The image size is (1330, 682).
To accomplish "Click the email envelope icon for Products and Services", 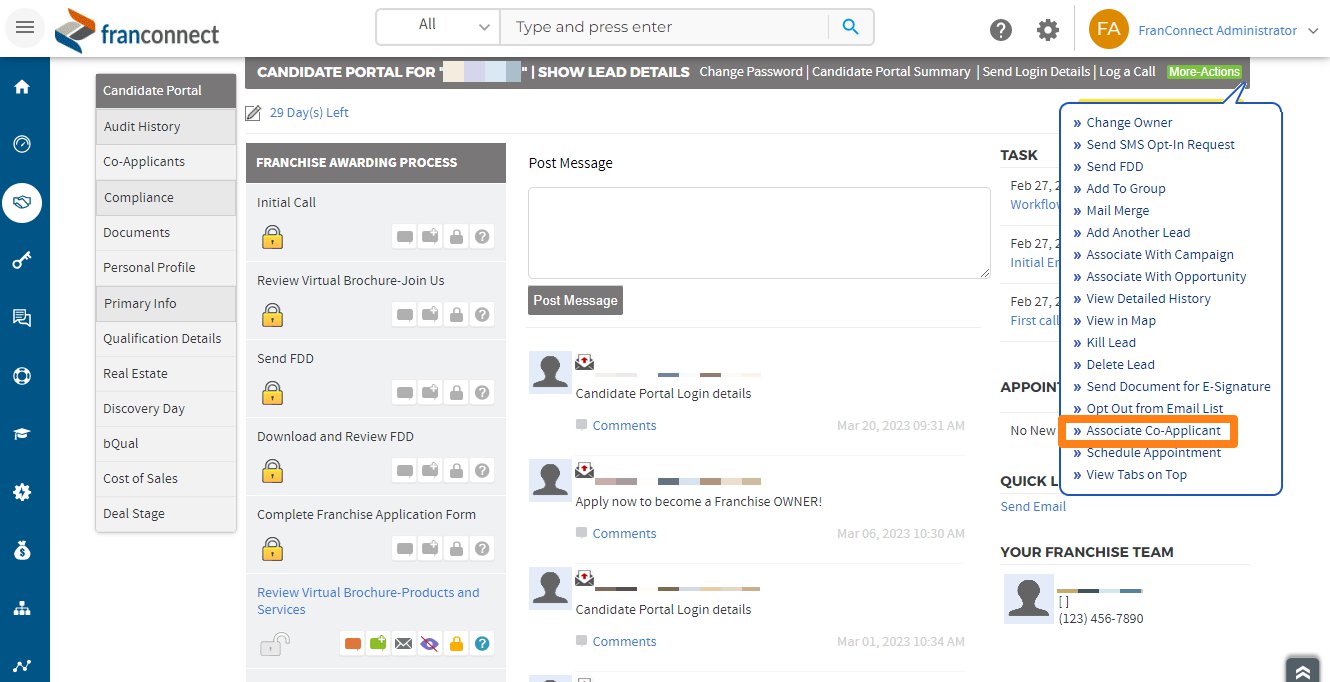I will (x=404, y=644).
